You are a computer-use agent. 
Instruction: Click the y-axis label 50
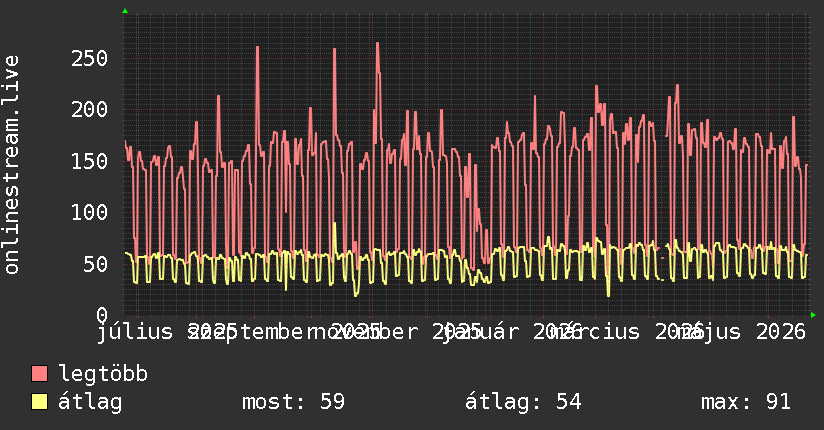96,264
